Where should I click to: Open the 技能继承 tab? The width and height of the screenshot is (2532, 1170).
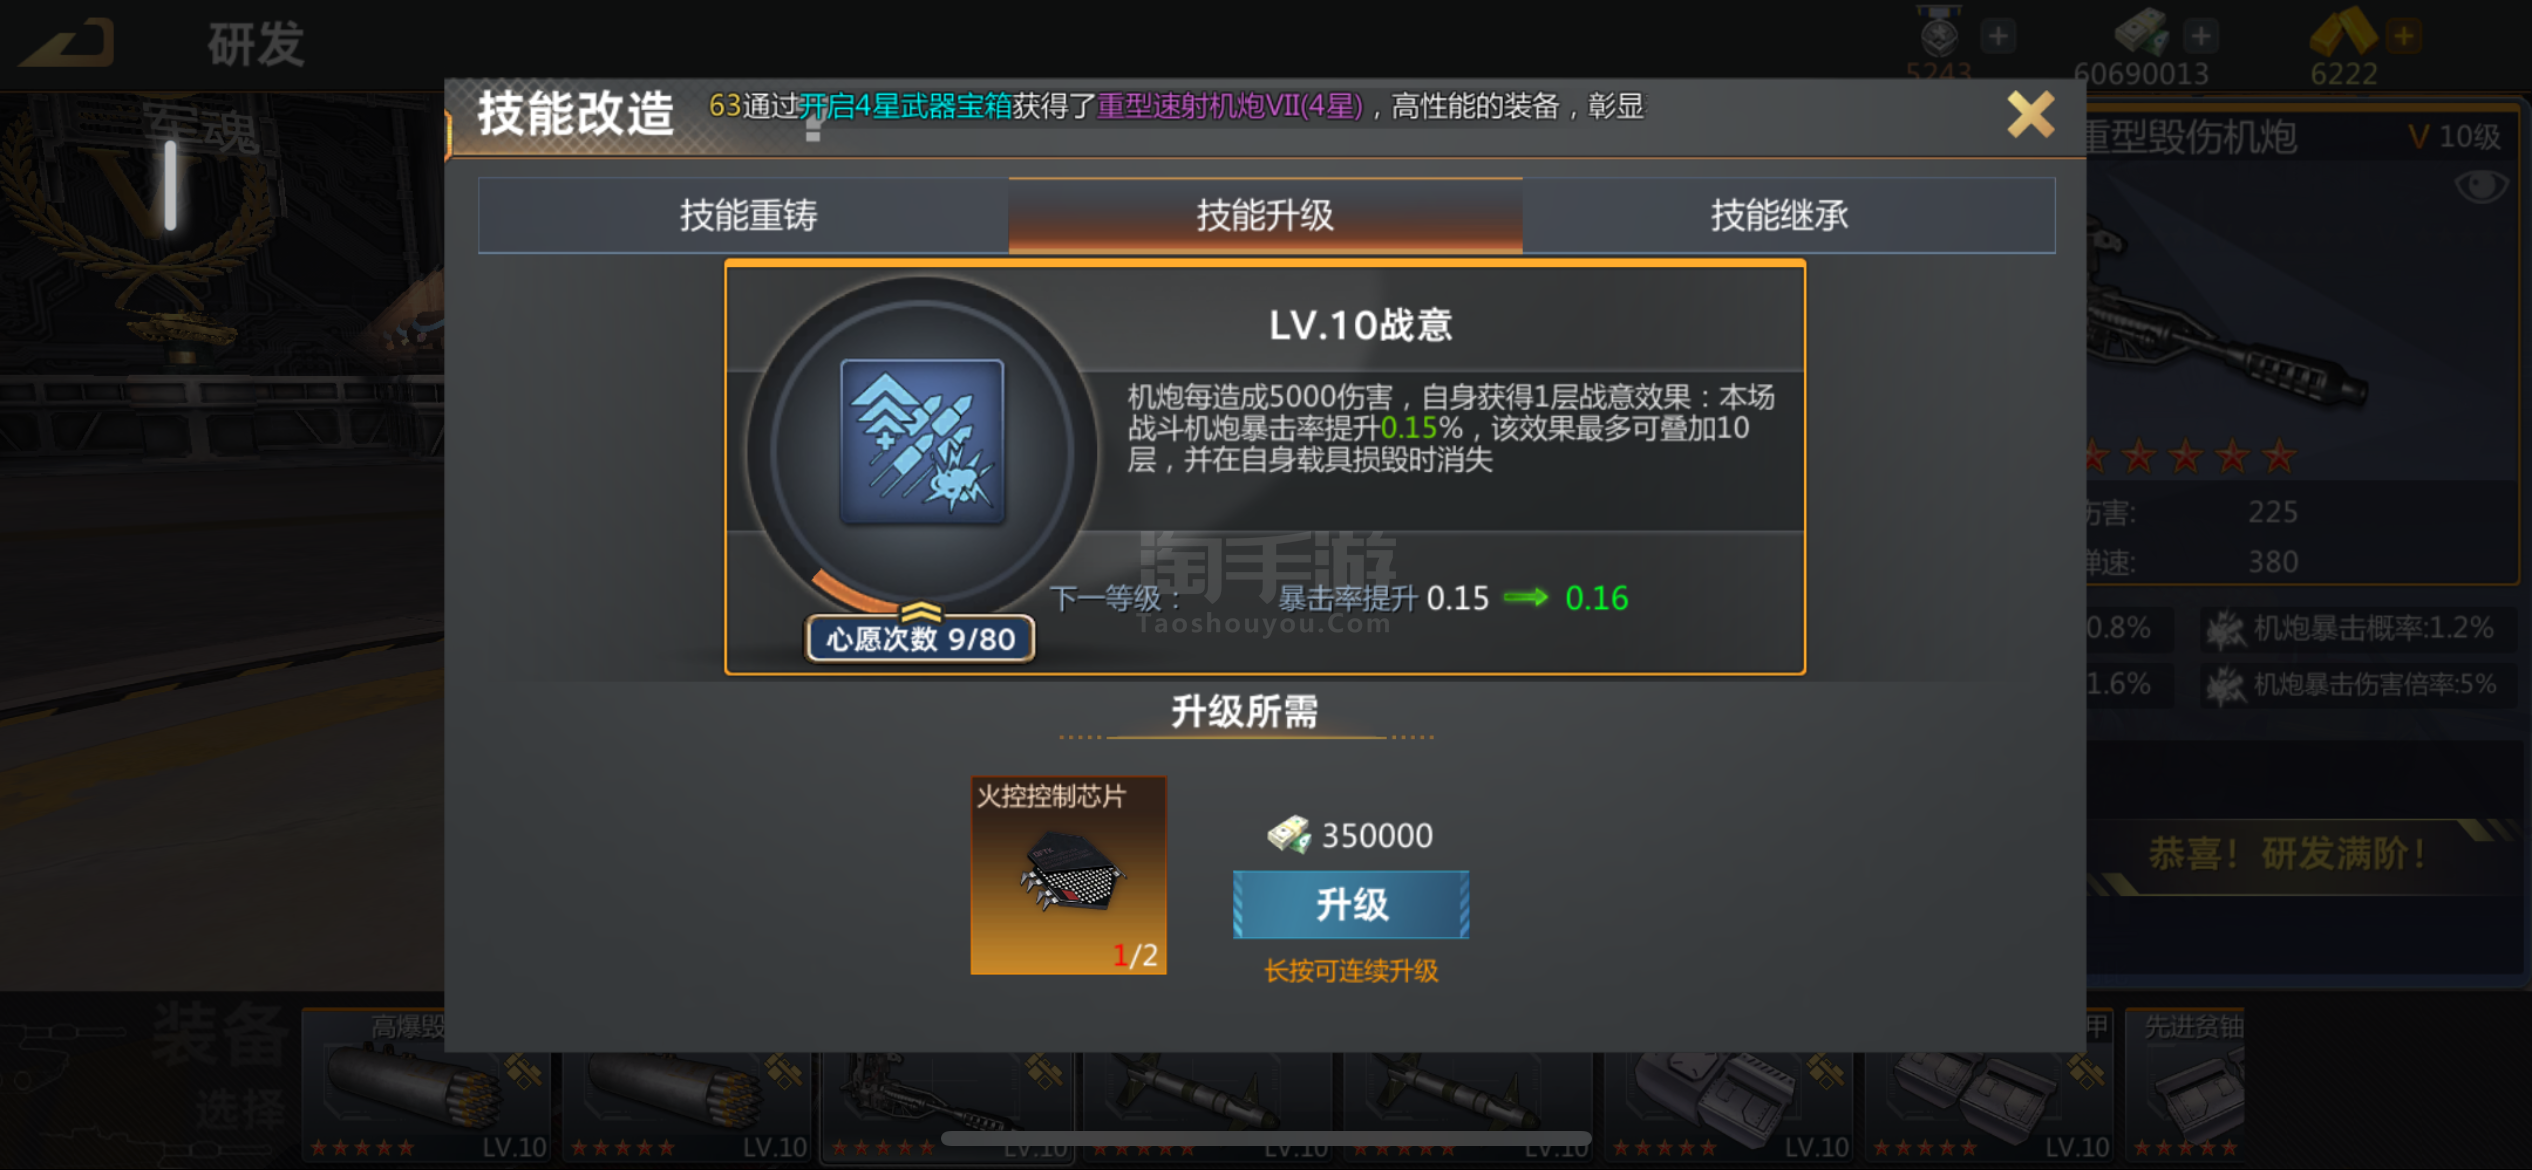[1779, 215]
